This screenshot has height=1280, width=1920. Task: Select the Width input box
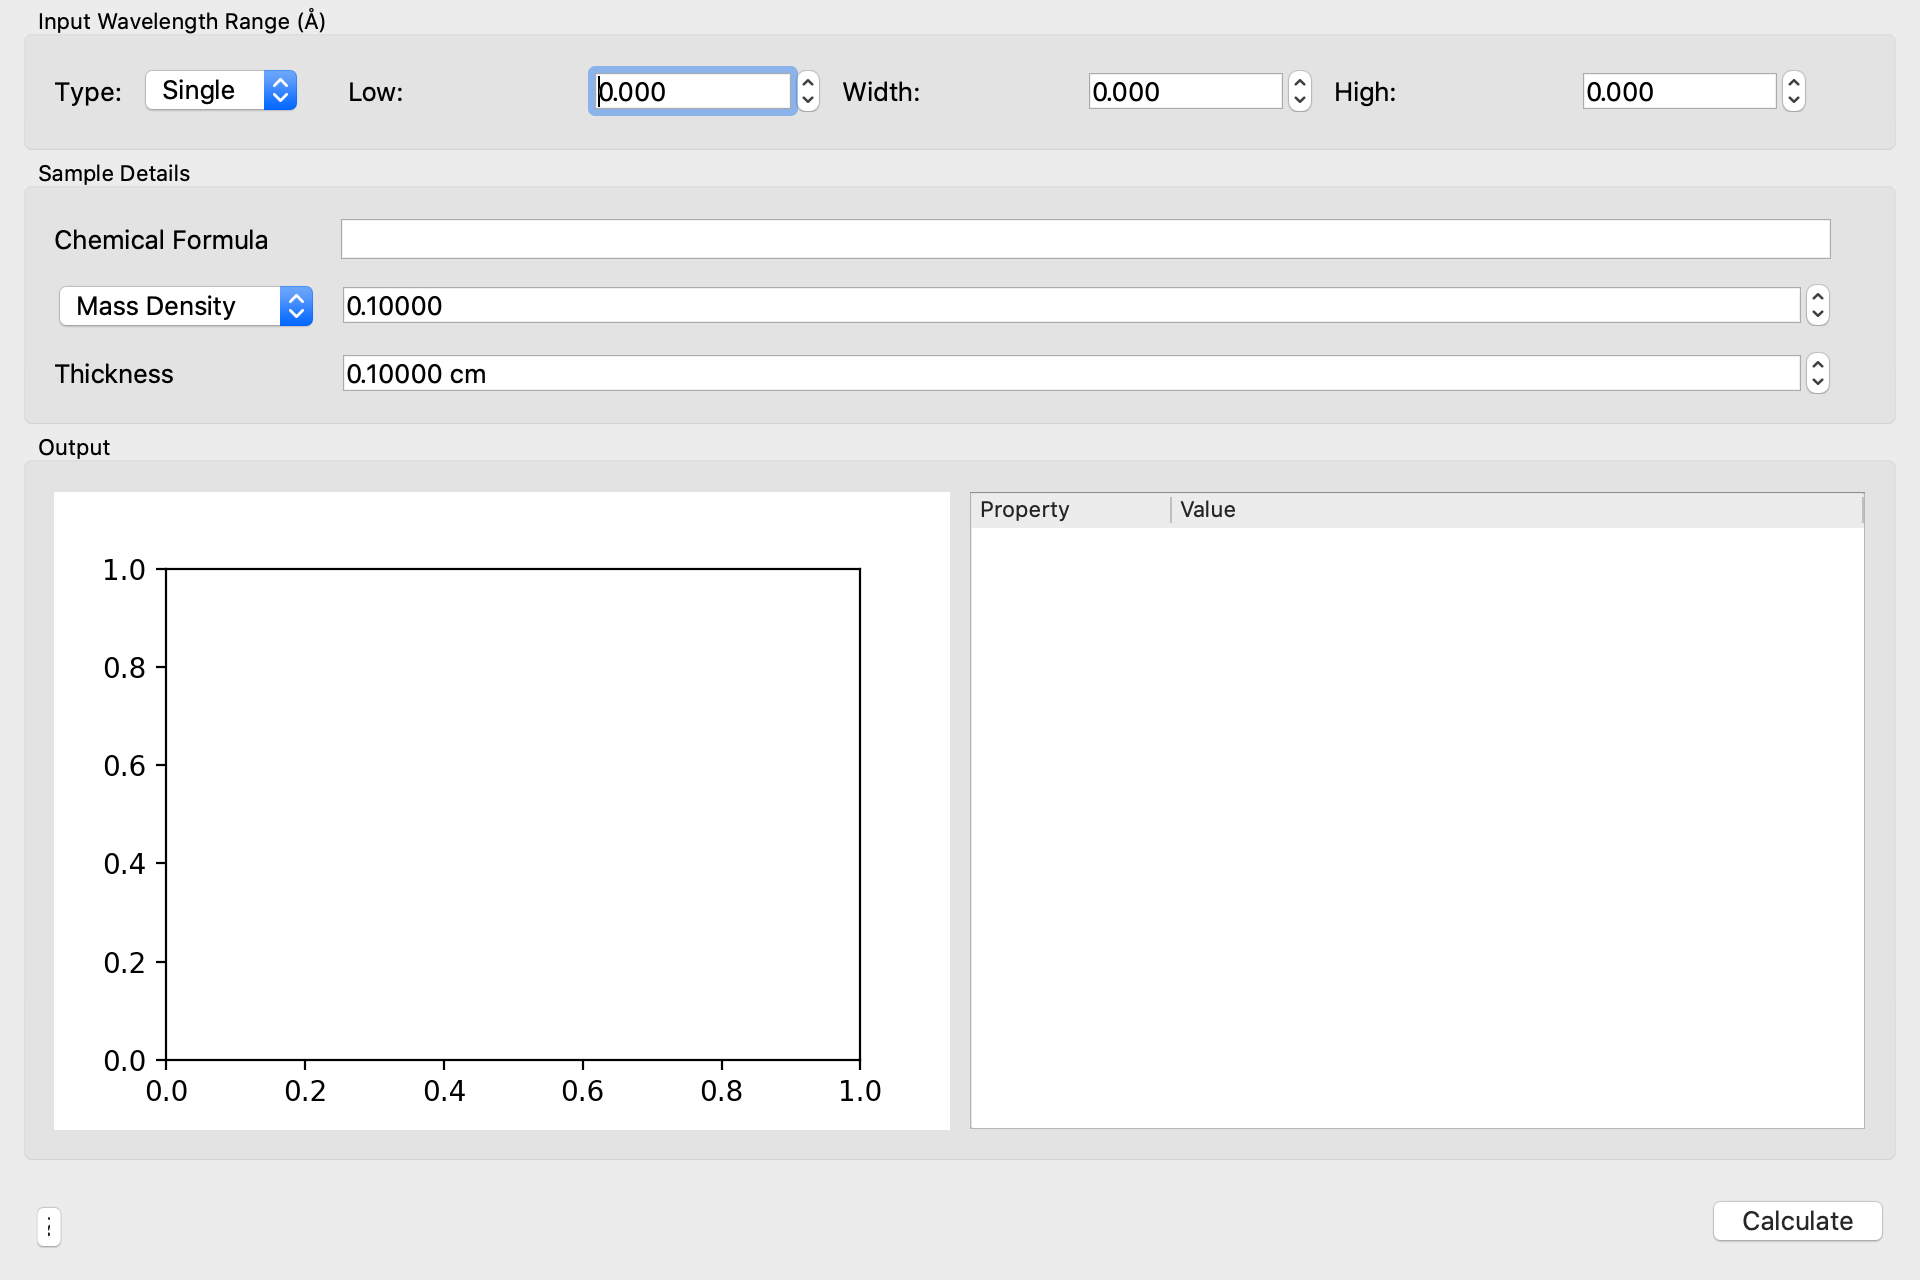(x=1185, y=91)
